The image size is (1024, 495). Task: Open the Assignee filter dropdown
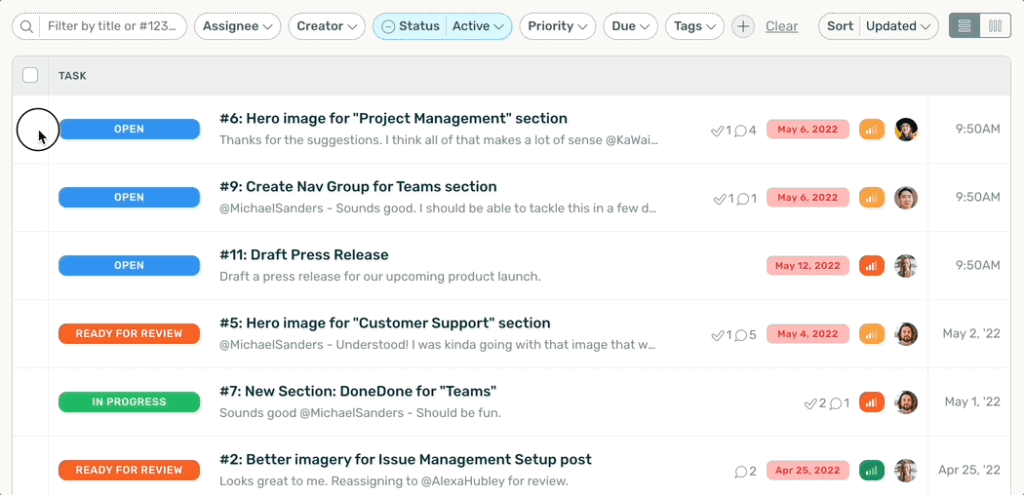[x=237, y=27]
